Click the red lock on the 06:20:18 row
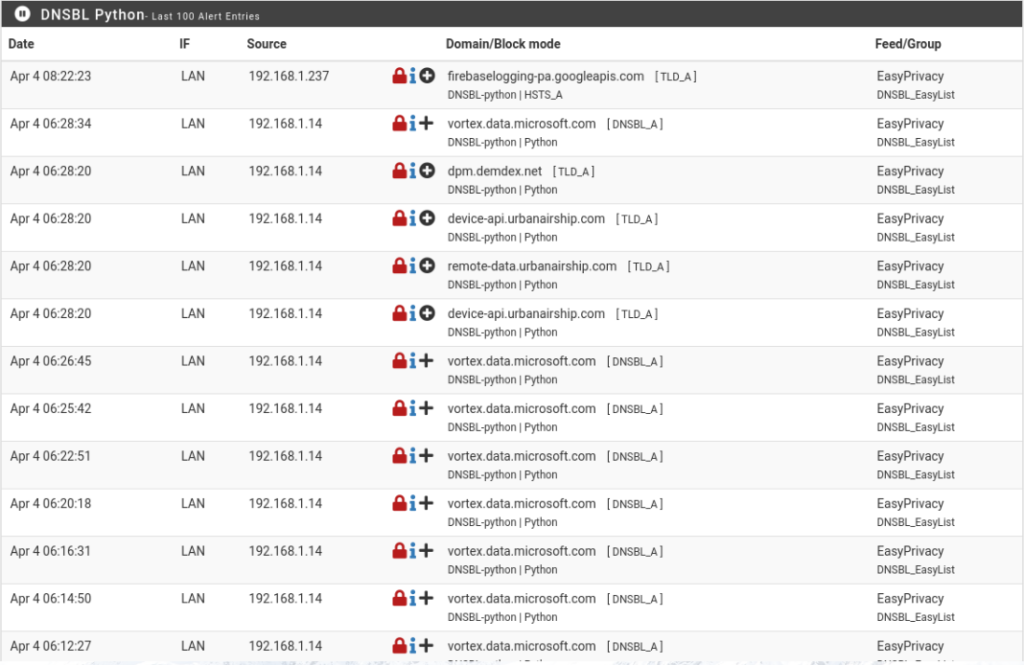Viewport: 1024px width, 665px height. pos(400,504)
